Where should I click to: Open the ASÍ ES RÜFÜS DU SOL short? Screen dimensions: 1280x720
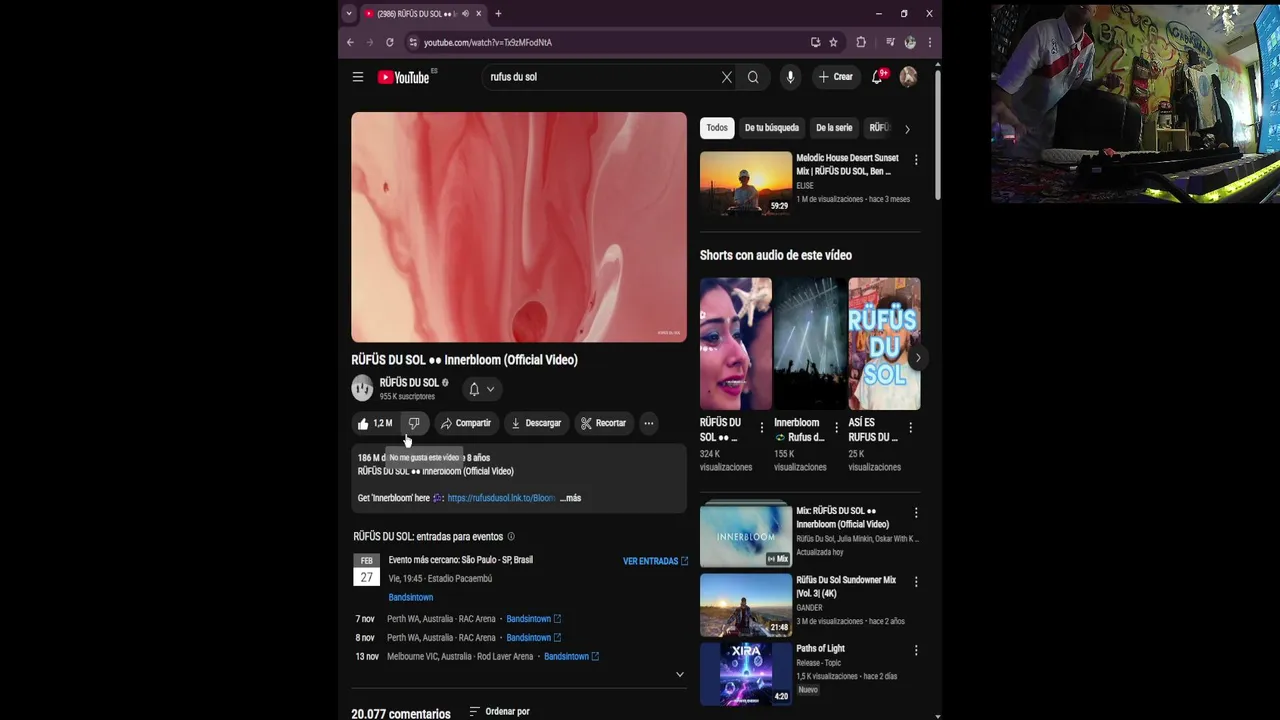(x=884, y=343)
